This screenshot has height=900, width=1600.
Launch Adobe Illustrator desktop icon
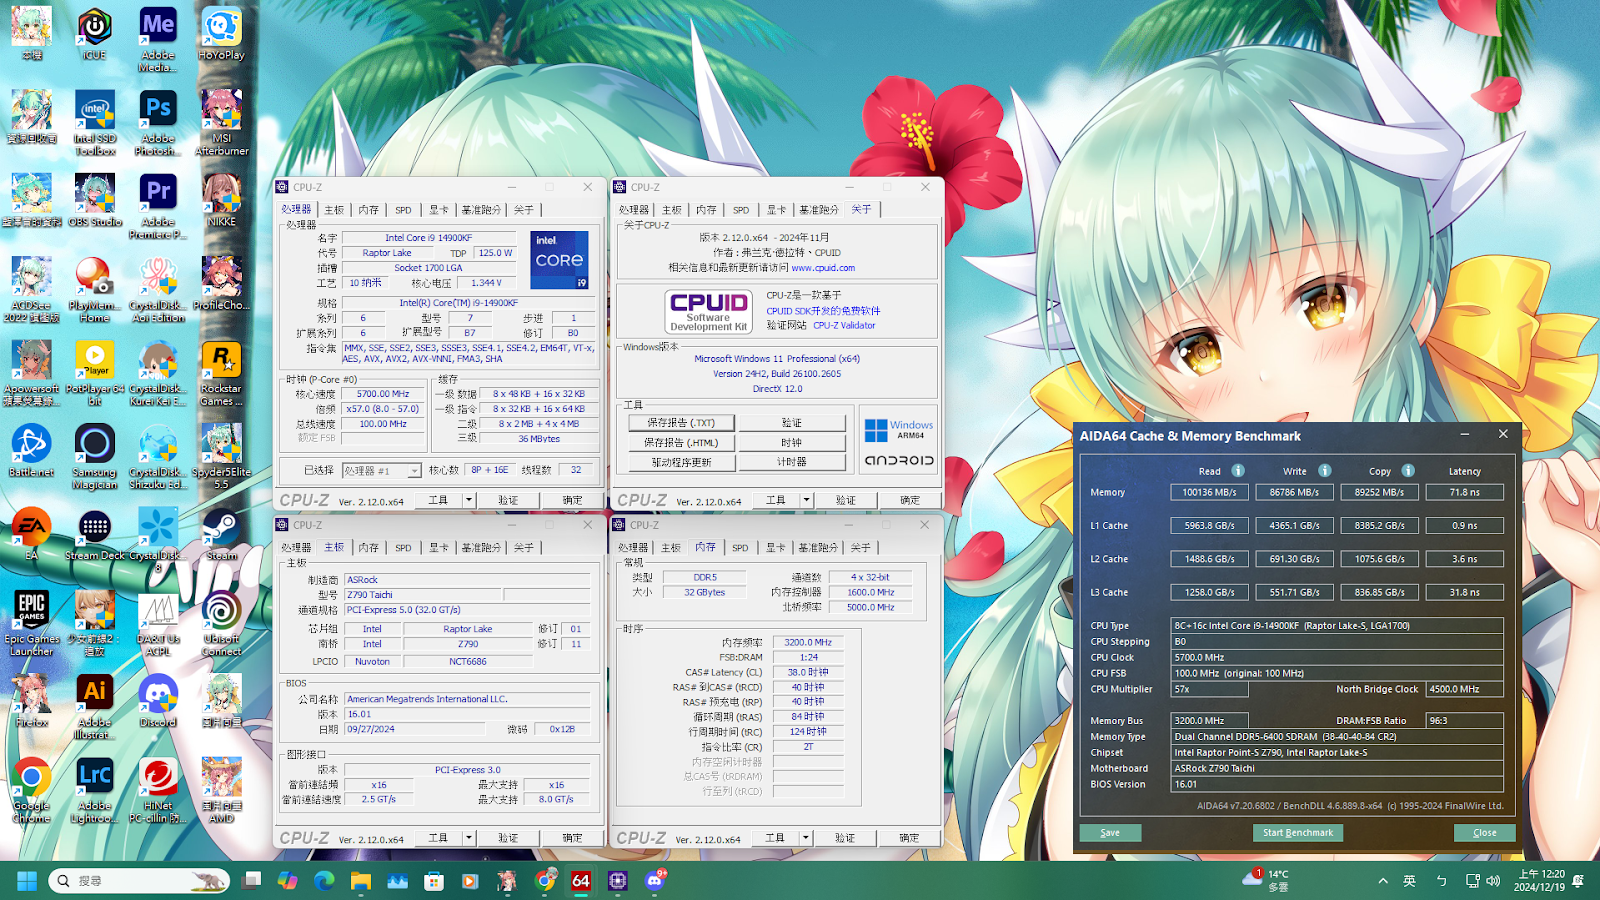point(94,707)
